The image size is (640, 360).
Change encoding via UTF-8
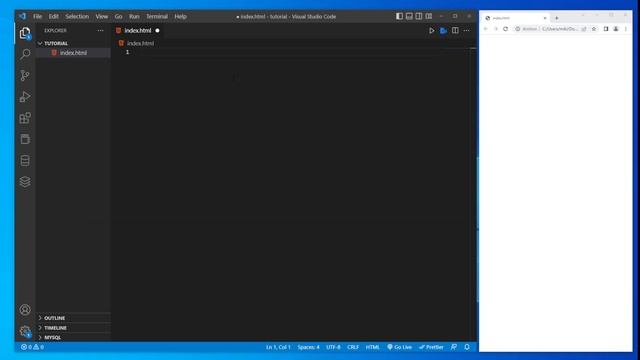point(333,347)
